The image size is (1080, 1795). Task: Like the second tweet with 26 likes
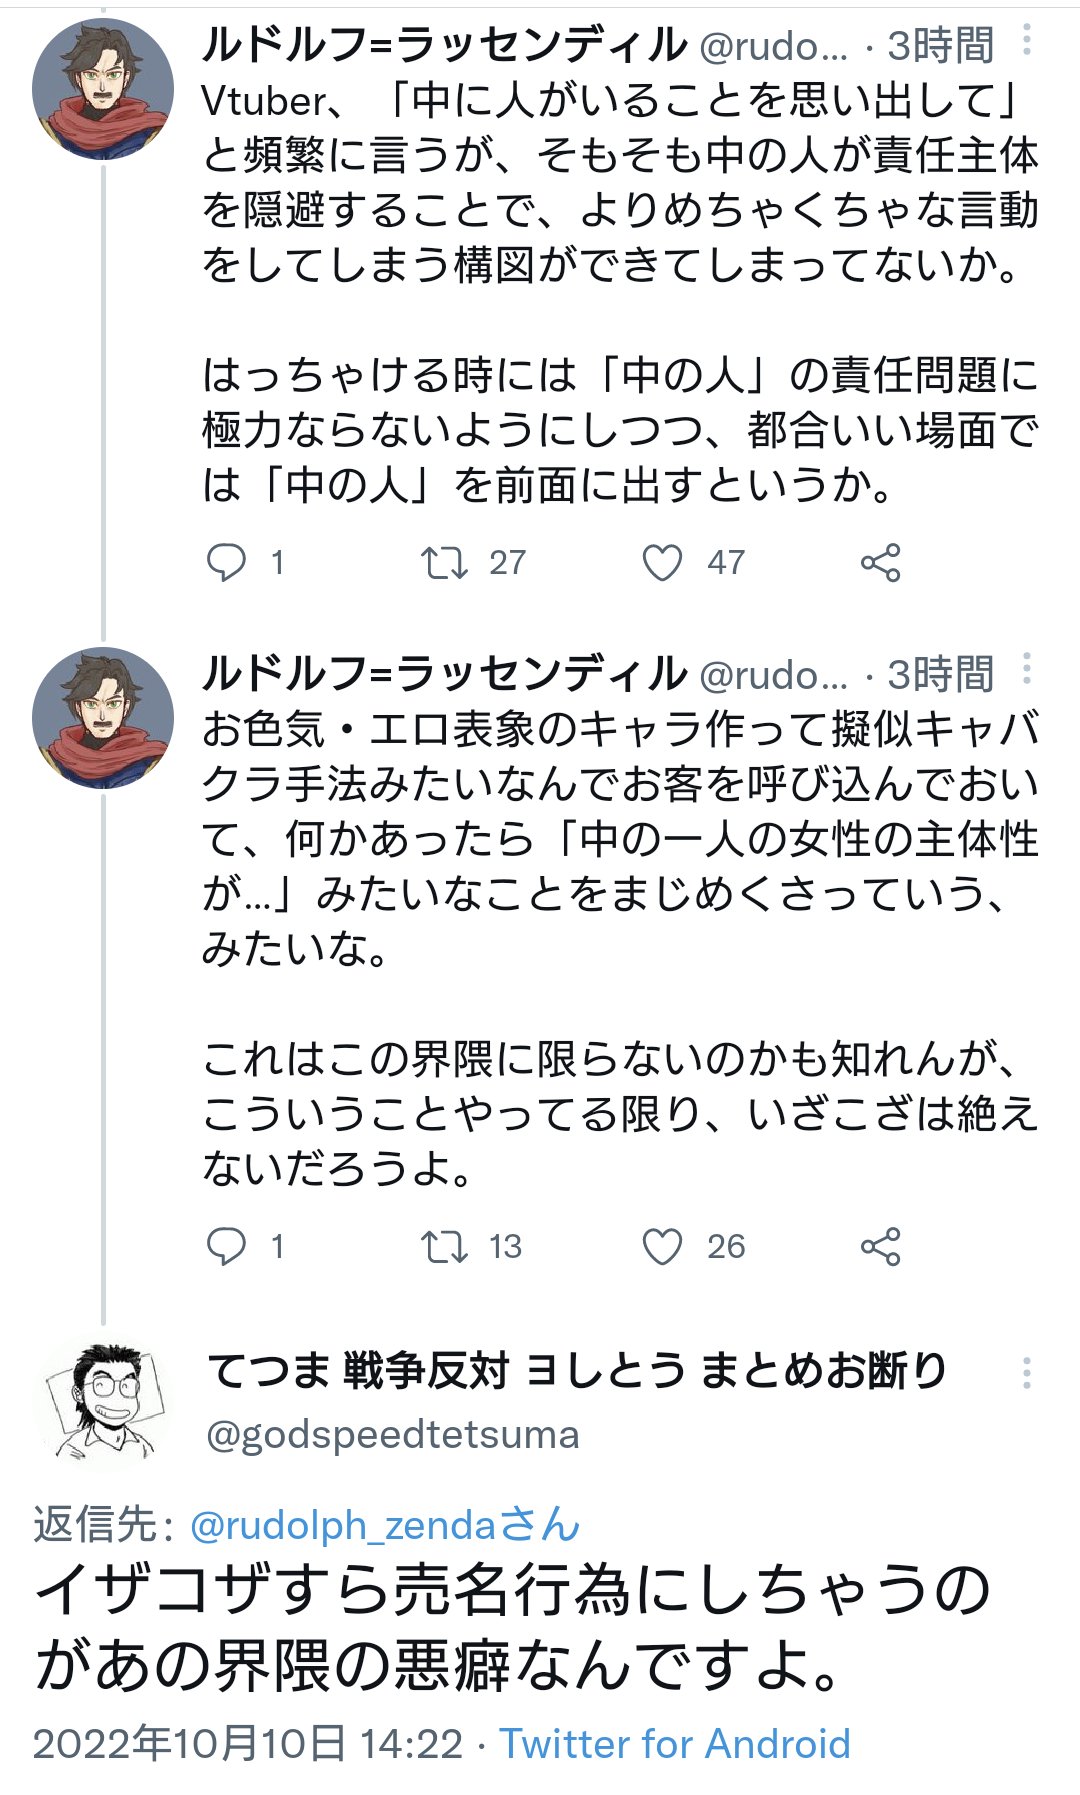click(662, 1246)
